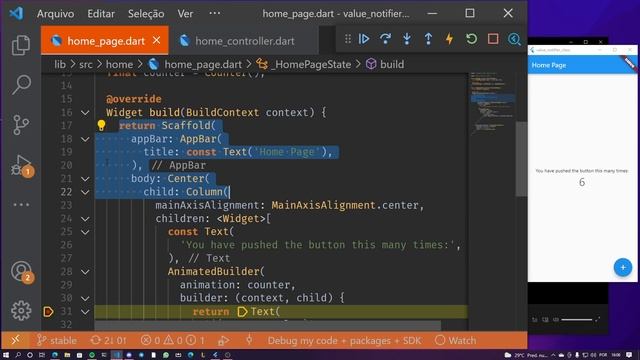640x360 pixels.
Task: Click the code minimap highlighted region
Action: coord(492,98)
